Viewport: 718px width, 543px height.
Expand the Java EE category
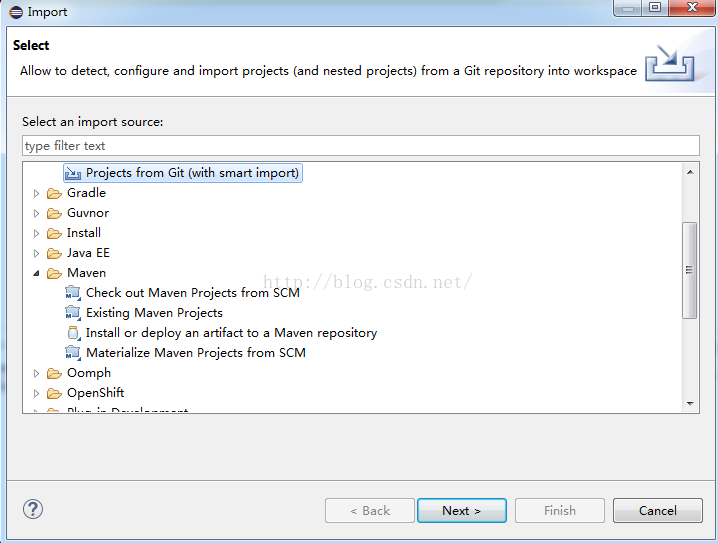(x=36, y=253)
